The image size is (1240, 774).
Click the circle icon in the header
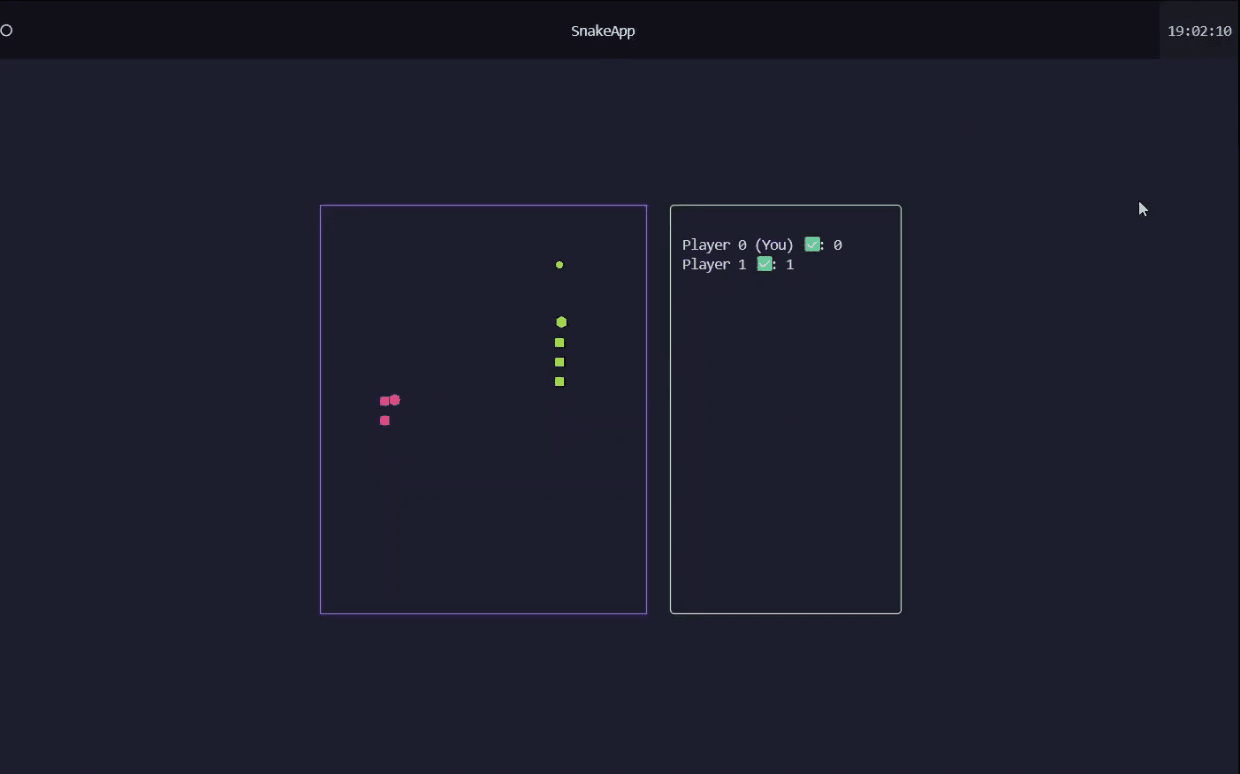[x=6, y=30]
